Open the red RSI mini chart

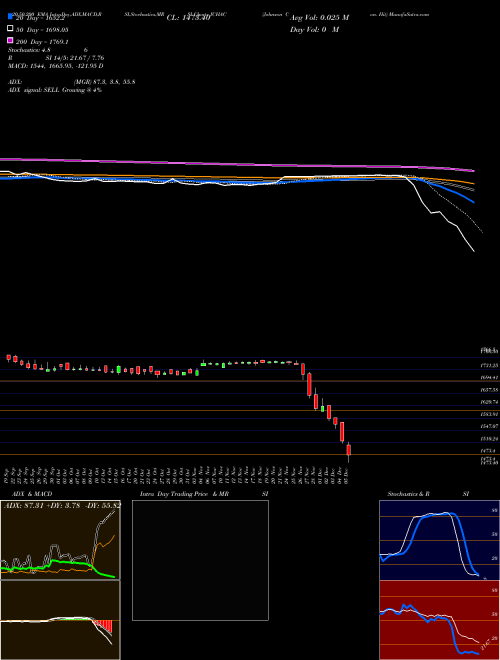[x=439, y=620]
